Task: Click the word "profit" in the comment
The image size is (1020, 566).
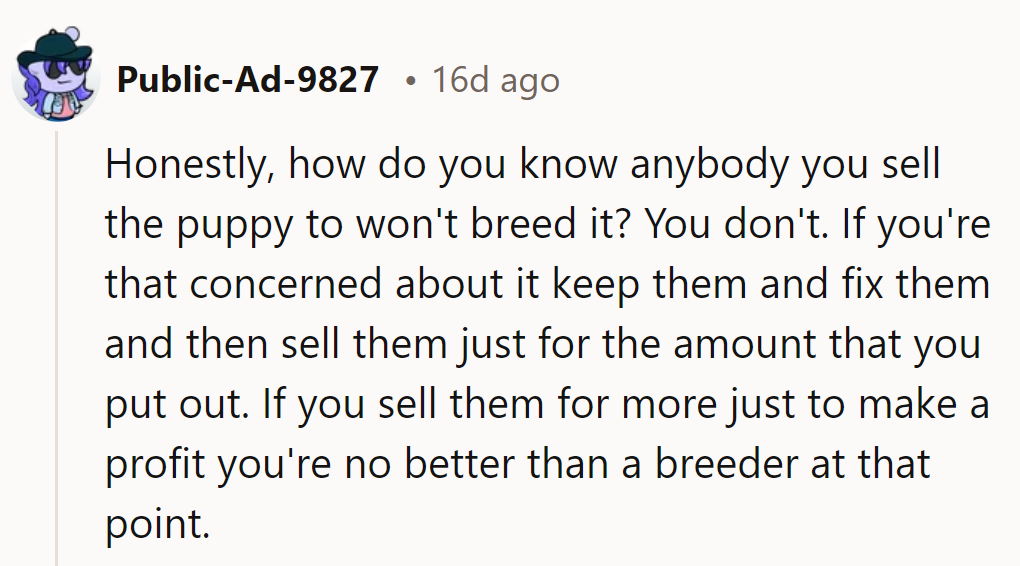Action: coord(155,465)
